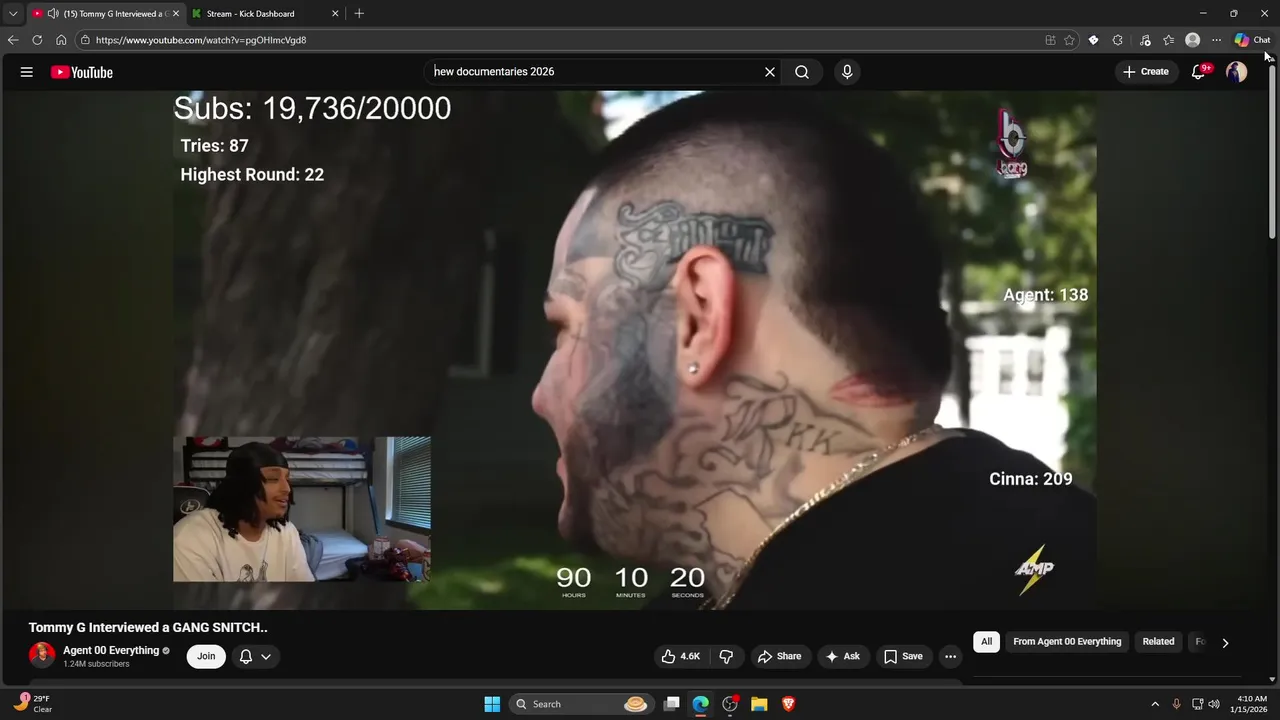View site information lock icon in address bar
The height and width of the screenshot is (720, 1280).
point(86,40)
